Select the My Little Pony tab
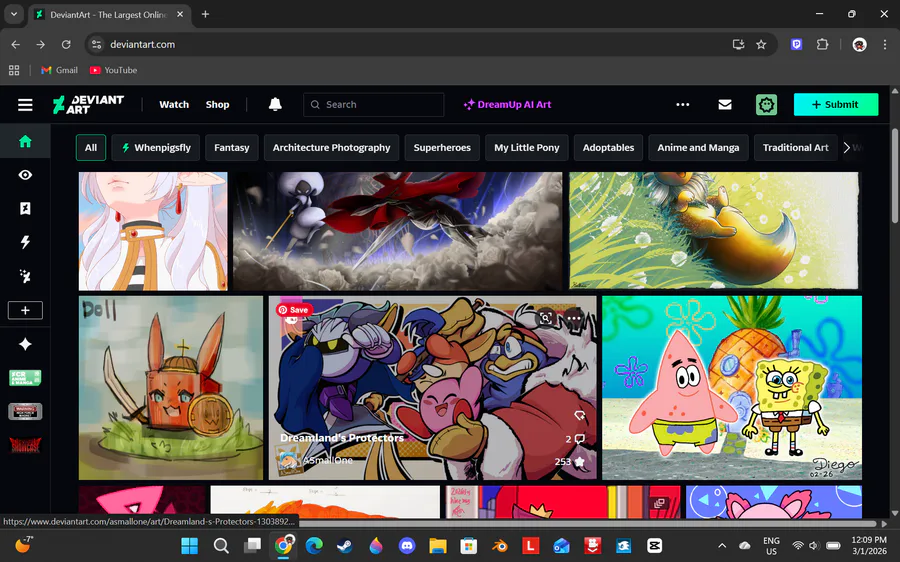 click(x=526, y=148)
